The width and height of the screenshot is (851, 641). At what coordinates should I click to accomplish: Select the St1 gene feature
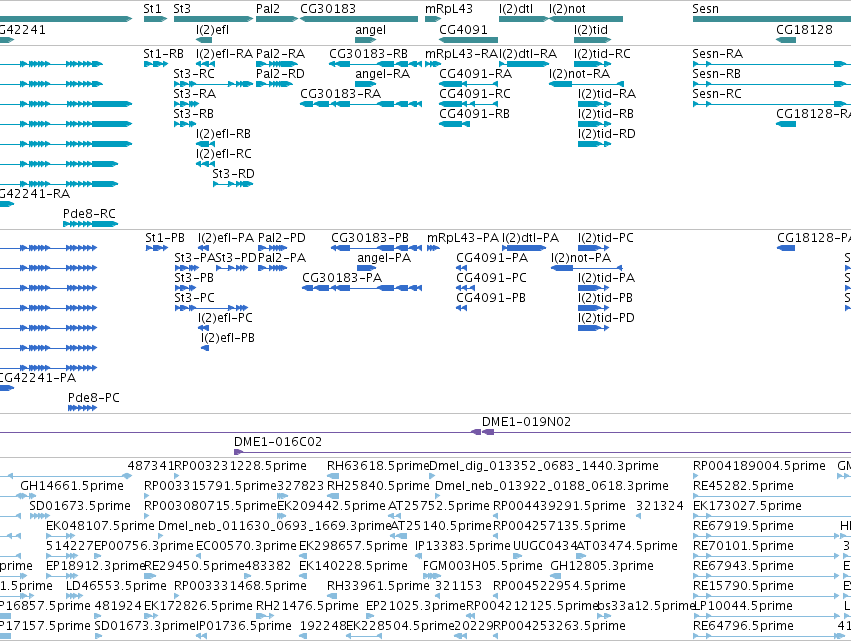tap(156, 19)
